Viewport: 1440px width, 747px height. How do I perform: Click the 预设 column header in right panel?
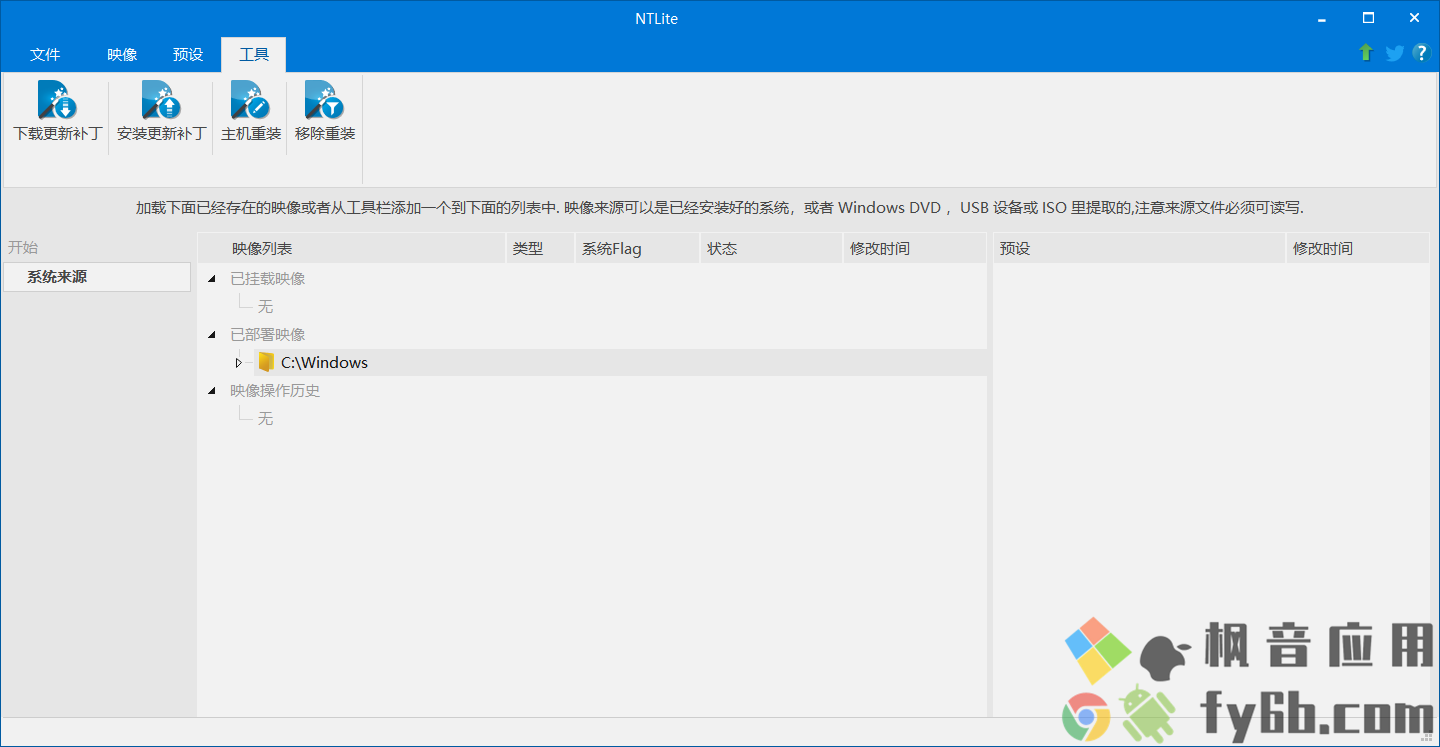pyautogui.click(x=1139, y=248)
